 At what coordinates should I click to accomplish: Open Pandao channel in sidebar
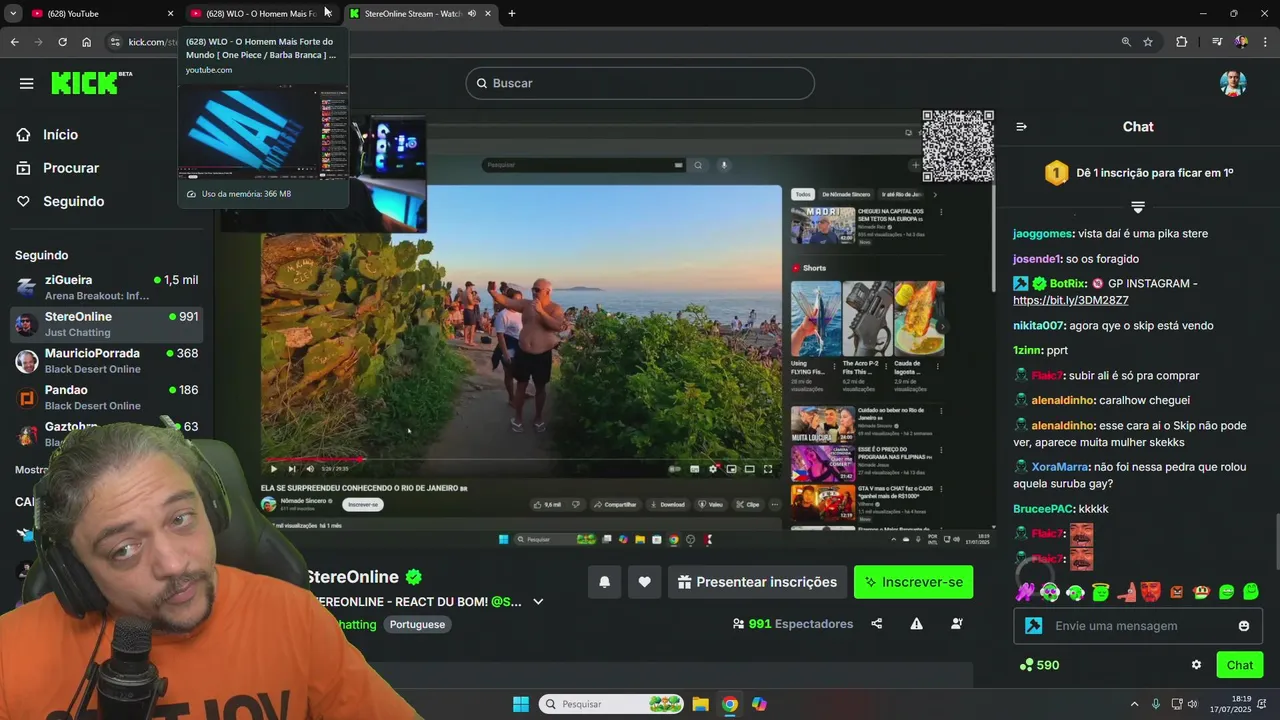point(106,397)
